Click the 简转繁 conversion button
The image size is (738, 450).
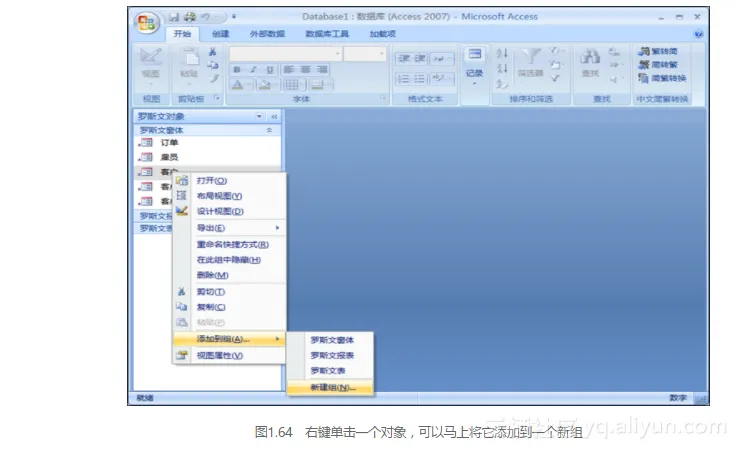pyautogui.click(x=658, y=64)
